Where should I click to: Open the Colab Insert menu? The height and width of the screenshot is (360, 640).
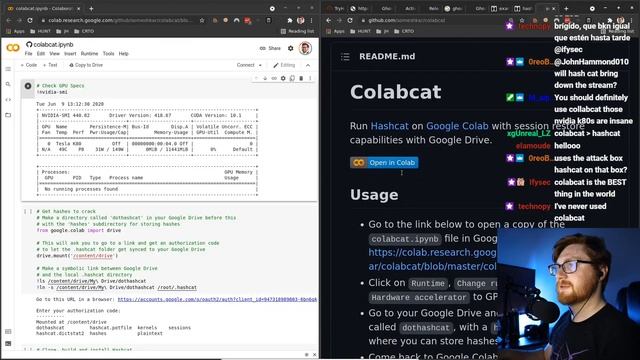click(x=70, y=53)
